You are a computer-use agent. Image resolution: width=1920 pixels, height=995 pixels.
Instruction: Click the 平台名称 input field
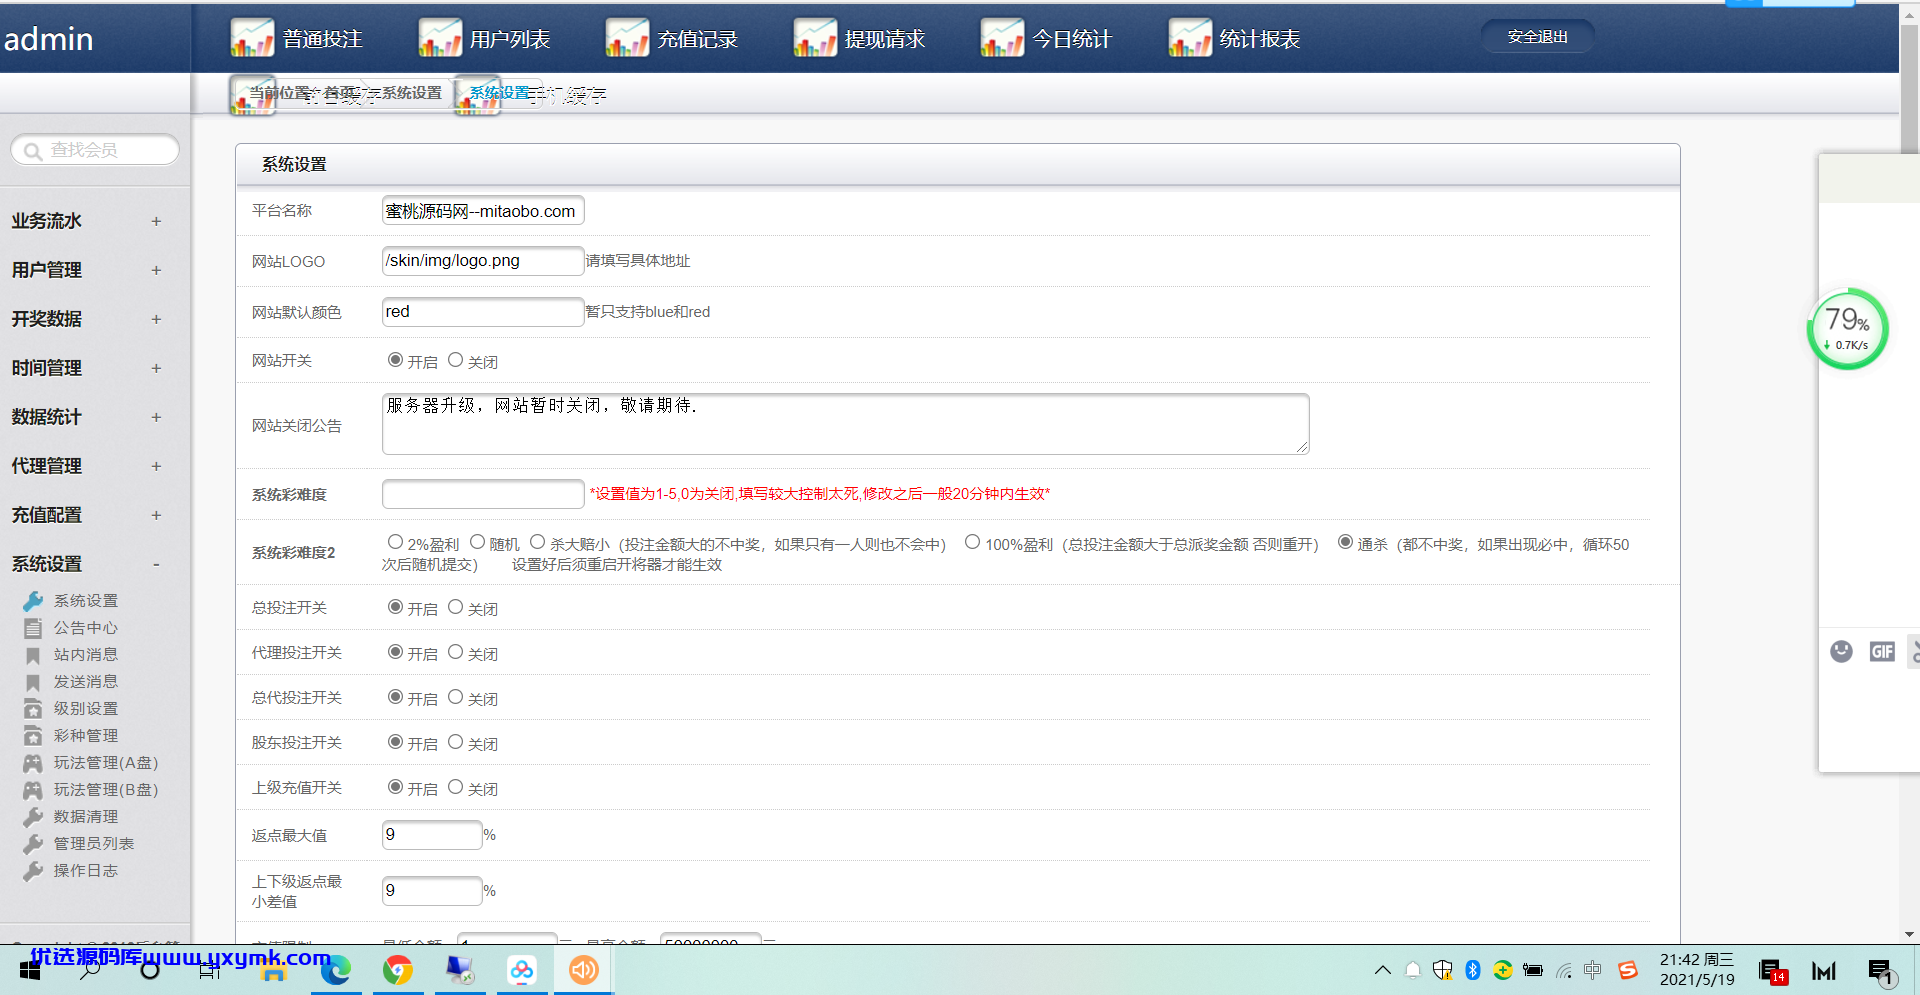click(483, 211)
